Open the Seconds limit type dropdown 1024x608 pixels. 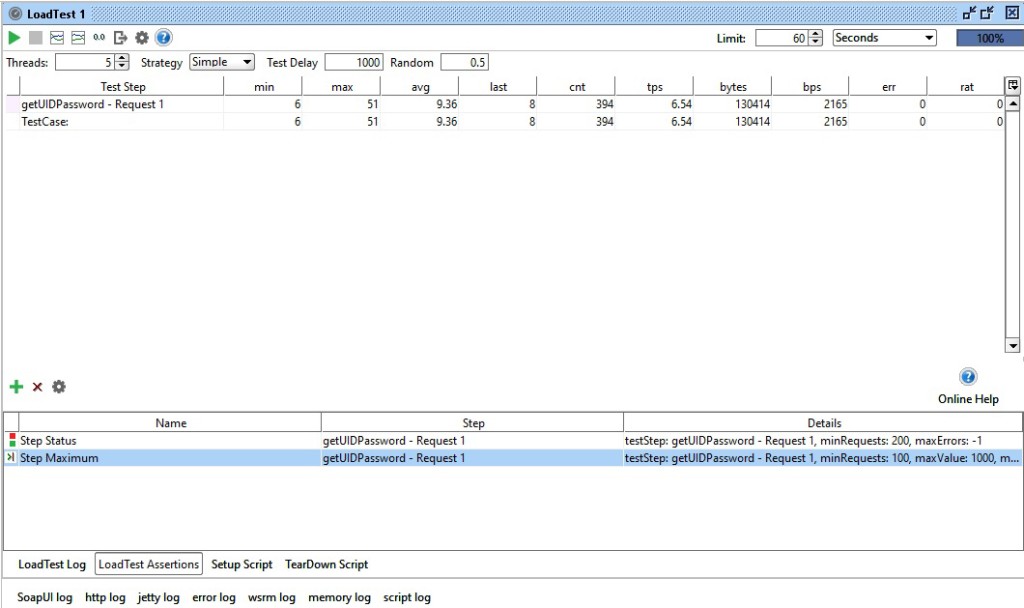(884, 38)
